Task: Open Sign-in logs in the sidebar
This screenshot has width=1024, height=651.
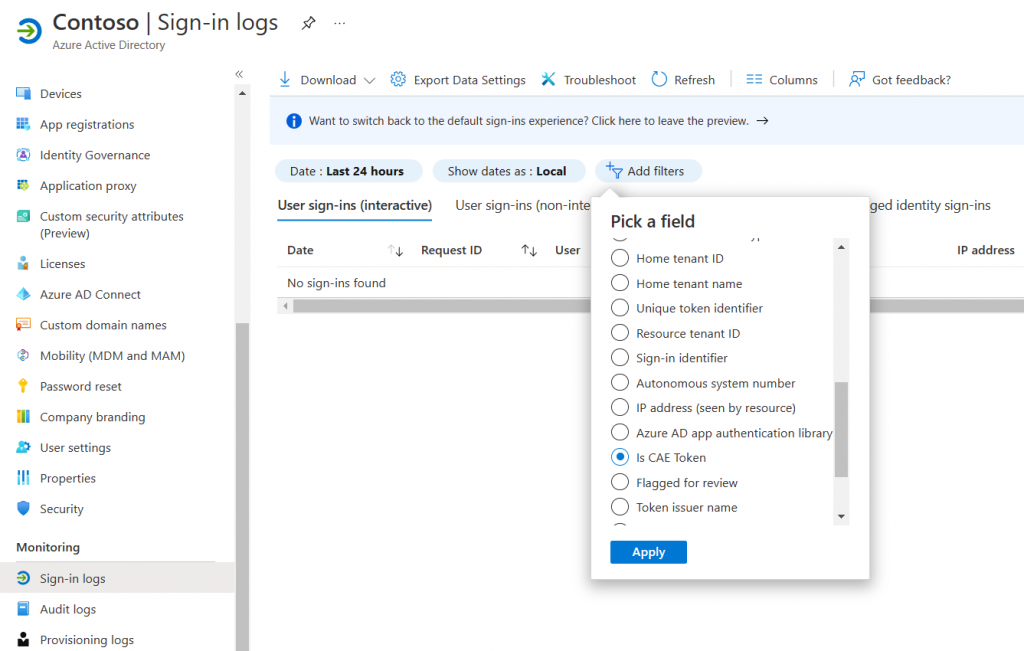Action: (118, 578)
